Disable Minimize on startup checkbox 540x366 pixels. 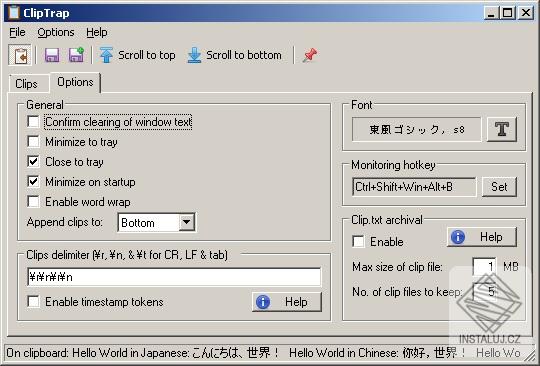pos(33,181)
